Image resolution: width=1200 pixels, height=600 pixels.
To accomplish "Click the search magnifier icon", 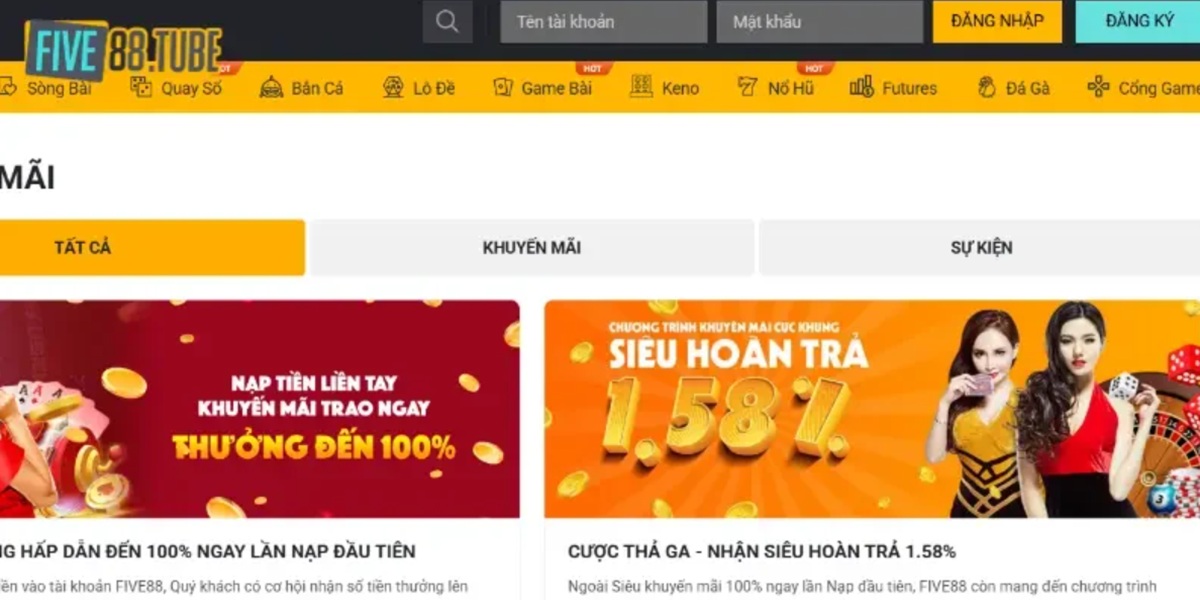I will pyautogui.click(x=448, y=21).
